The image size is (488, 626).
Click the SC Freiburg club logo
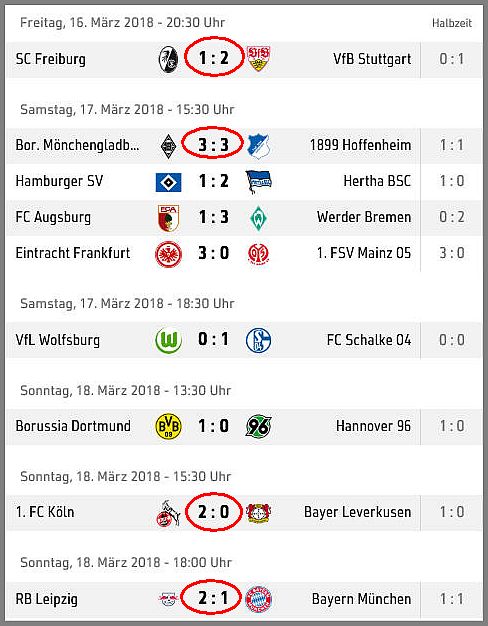point(169,59)
